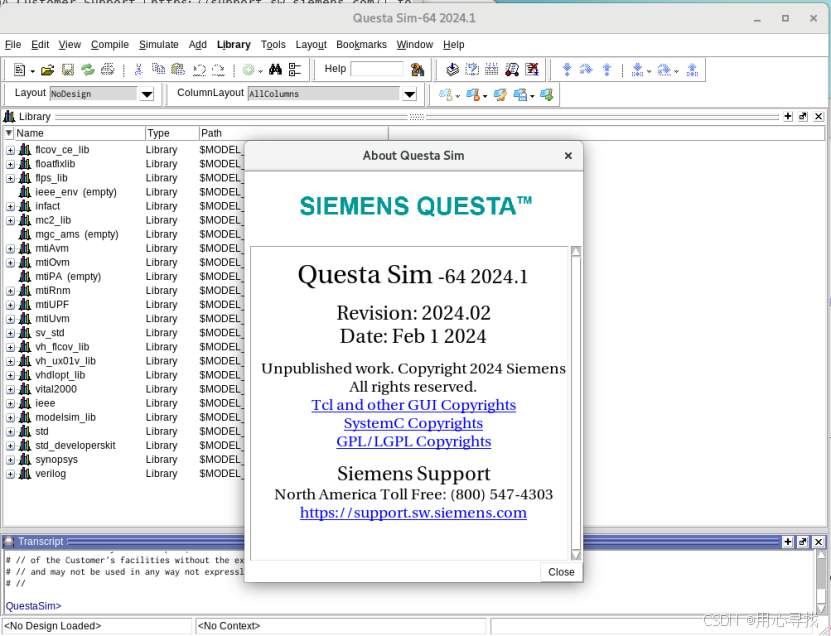This screenshot has width=831, height=636.
Task: Expand the synopsys library node
Action: tap(10, 460)
